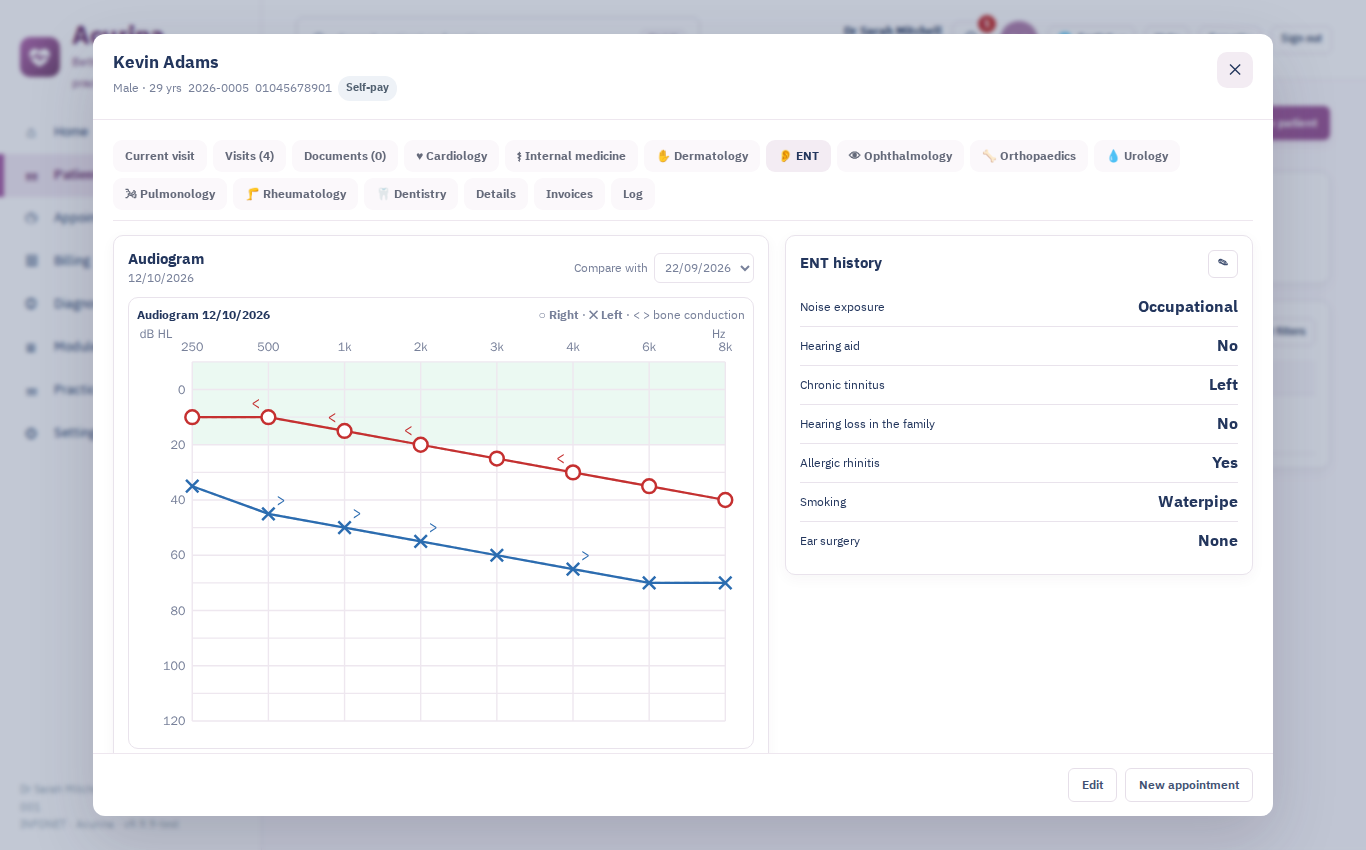Screen dimensions: 1366x850
Task: Select the patient name Kevin Adams
Action: (166, 62)
